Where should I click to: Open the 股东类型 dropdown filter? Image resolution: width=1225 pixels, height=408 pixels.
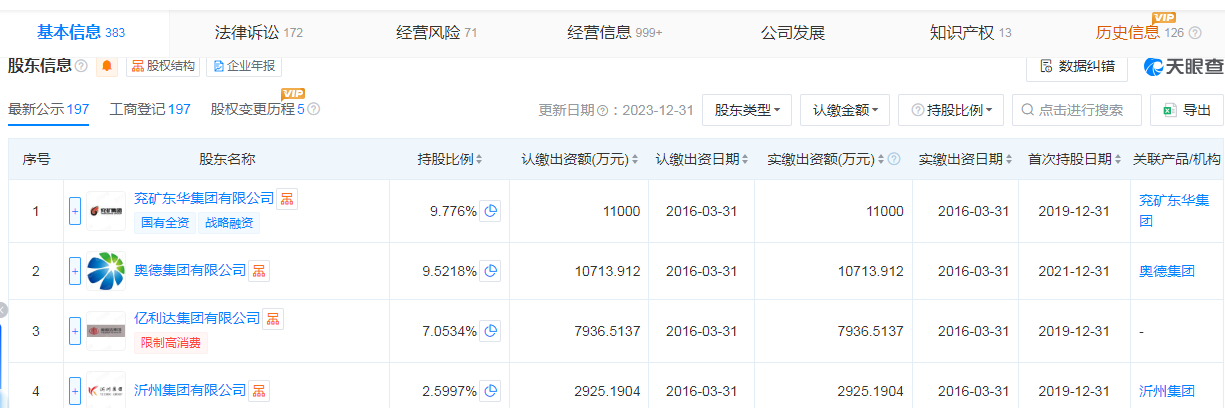coord(748,110)
